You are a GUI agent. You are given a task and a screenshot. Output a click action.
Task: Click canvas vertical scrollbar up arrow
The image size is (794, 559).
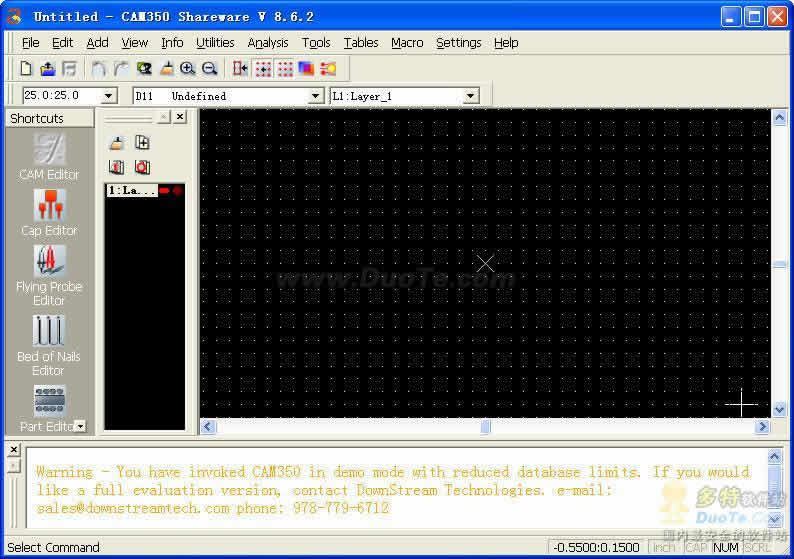(x=780, y=118)
